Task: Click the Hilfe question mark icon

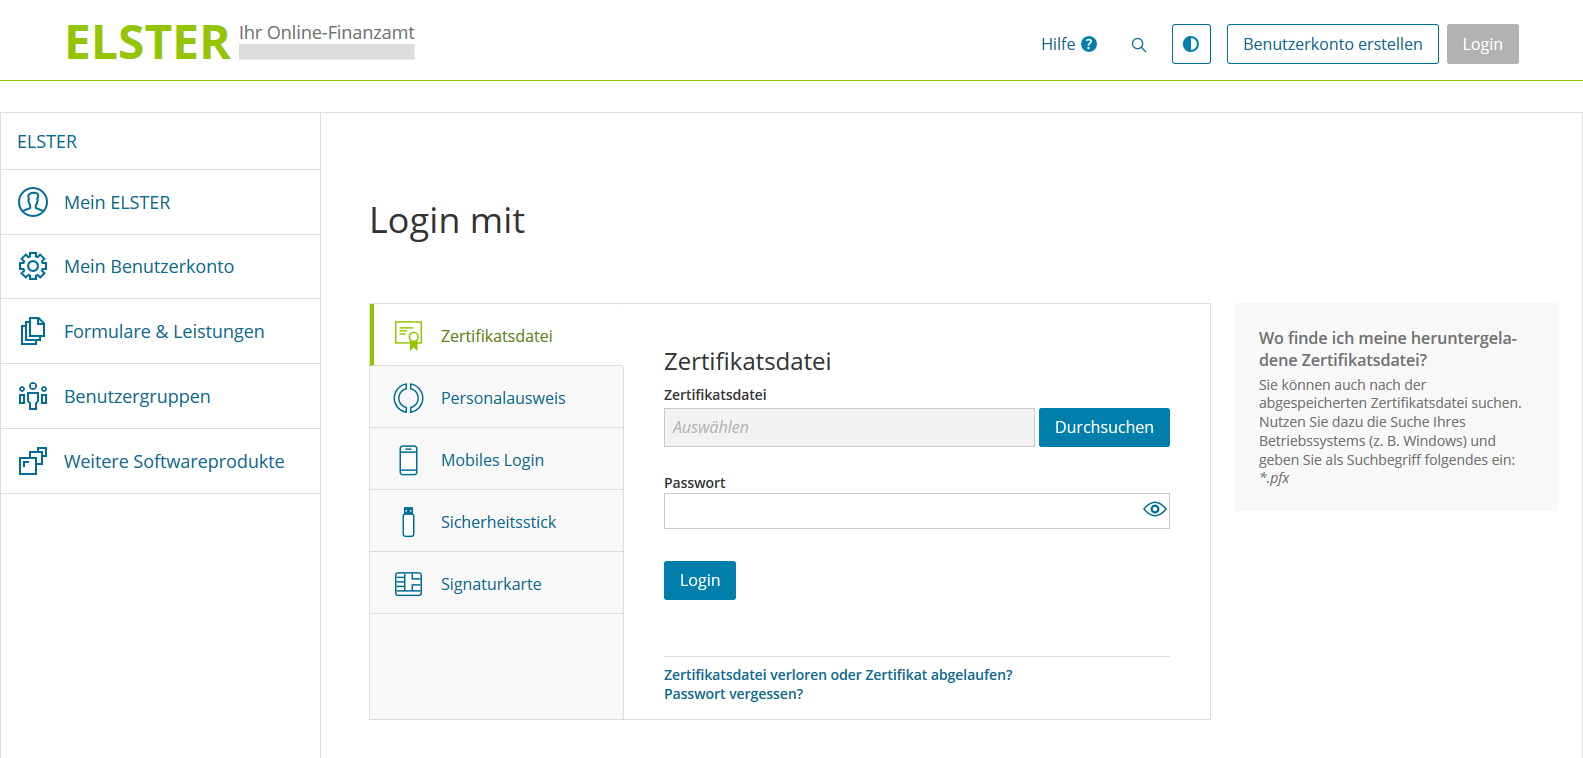Action: pyautogui.click(x=1089, y=44)
